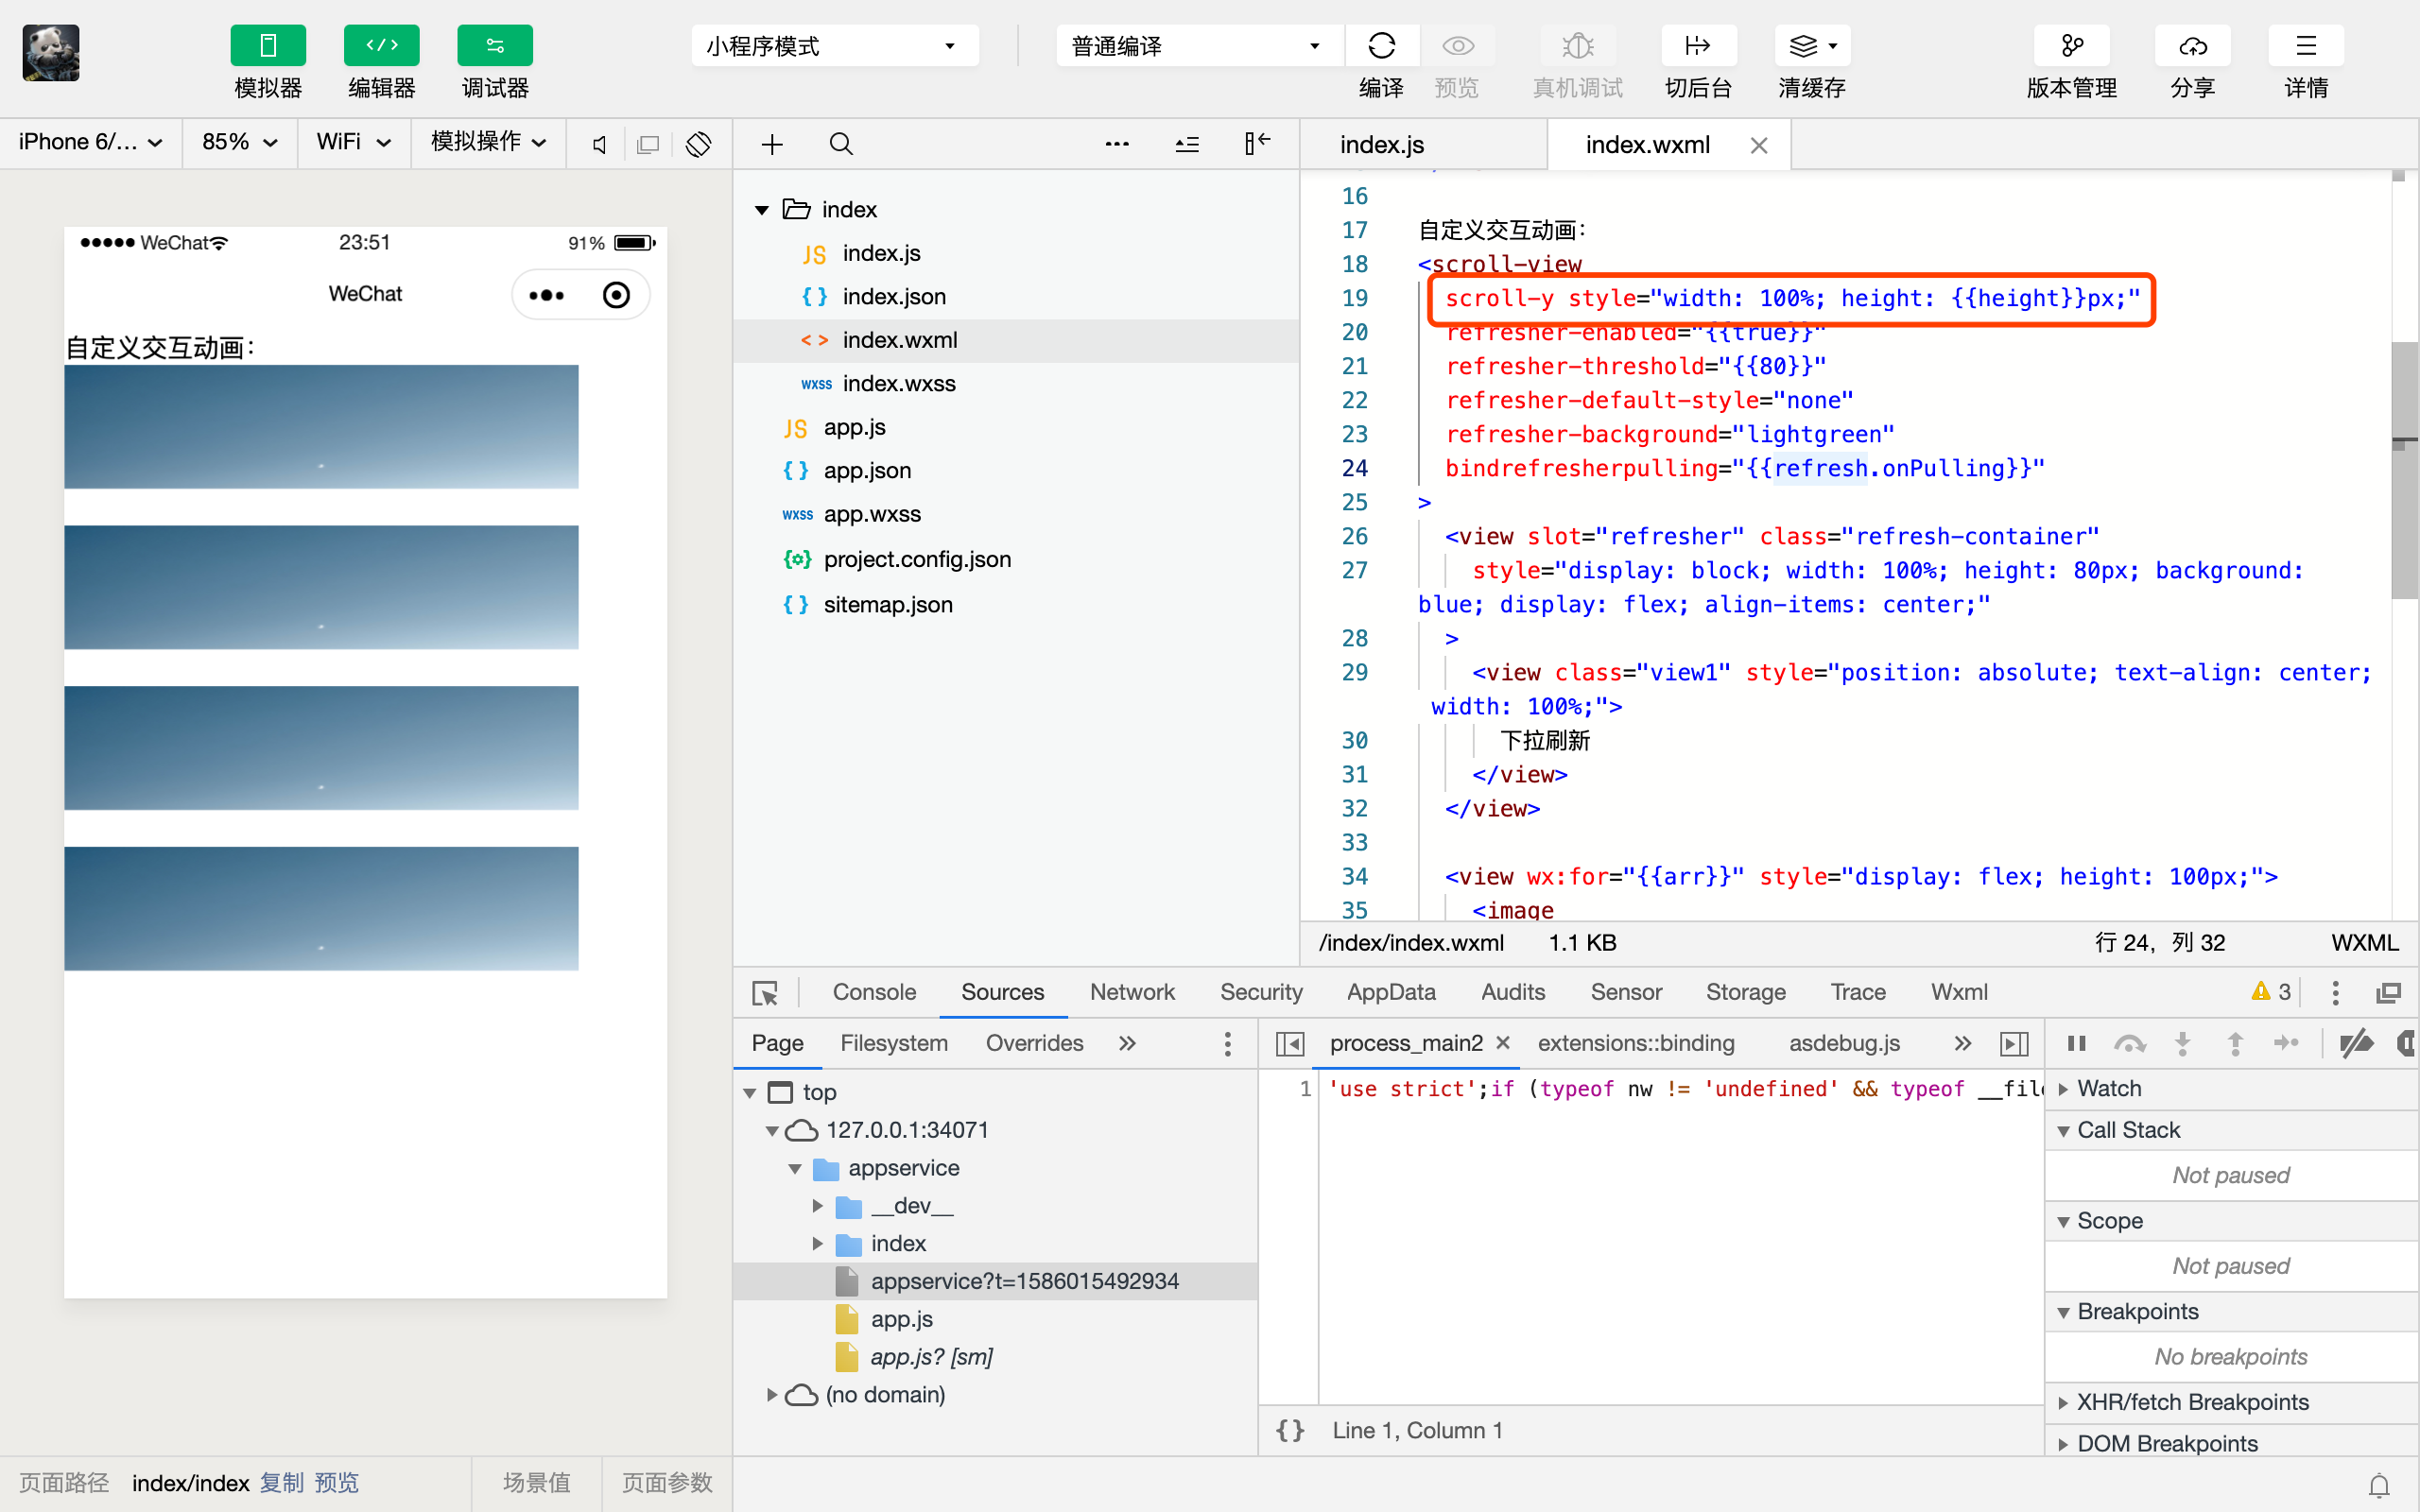This screenshot has height=1512, width=2420.
Task: Switch to the Console tab
Action: click(x=873, y=991)
